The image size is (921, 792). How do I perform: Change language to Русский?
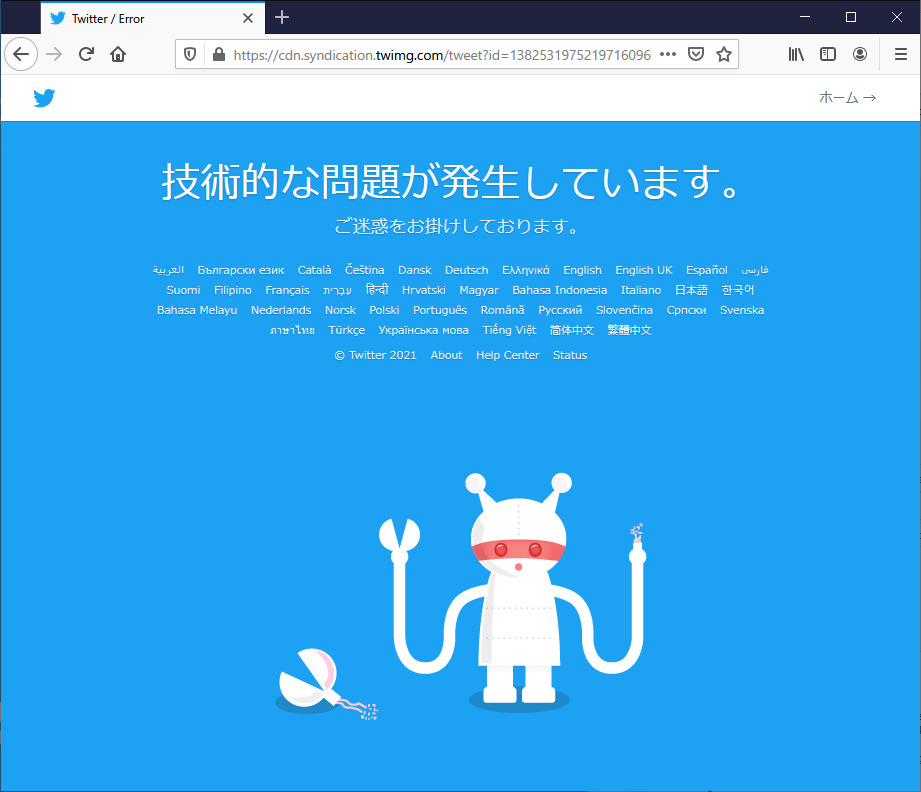pyautogui.click(x=560, y=310)
